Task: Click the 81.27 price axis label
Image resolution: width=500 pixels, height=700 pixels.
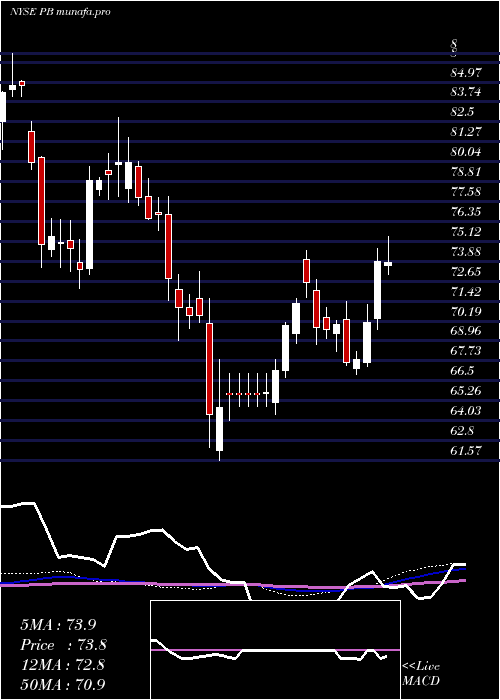Action: [466, 132]
